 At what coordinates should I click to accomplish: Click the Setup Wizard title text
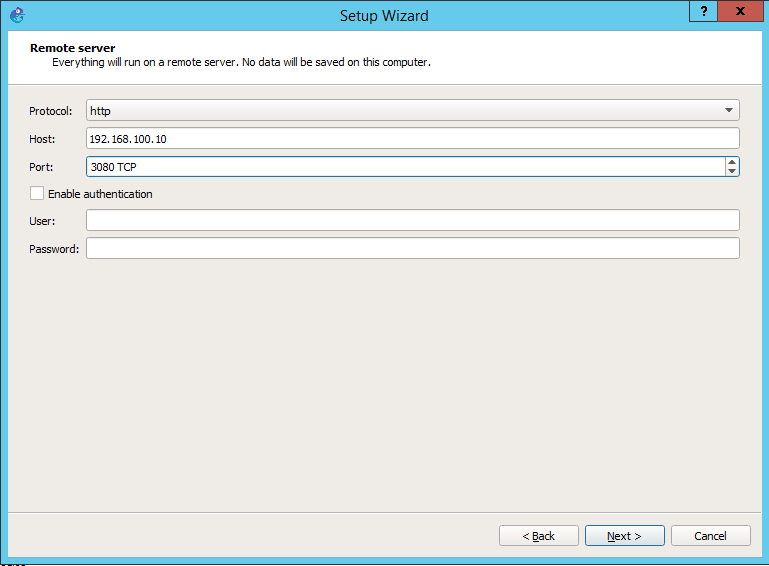[x=384, y=16]
